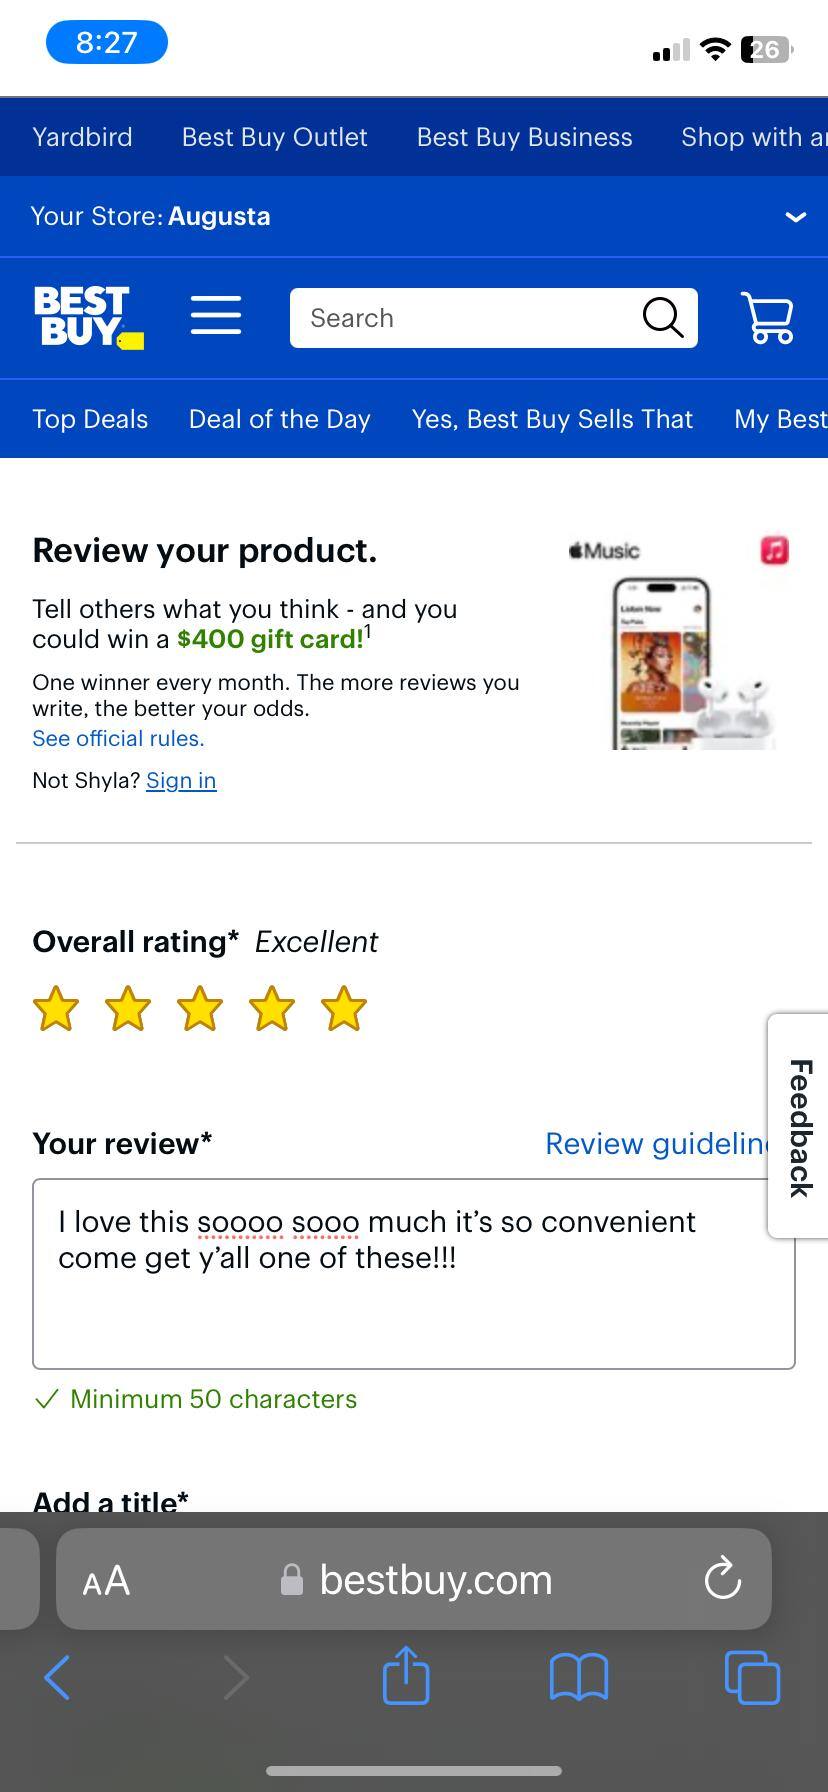
Task: Open the text size AA menu
Action: [106, 1580]
